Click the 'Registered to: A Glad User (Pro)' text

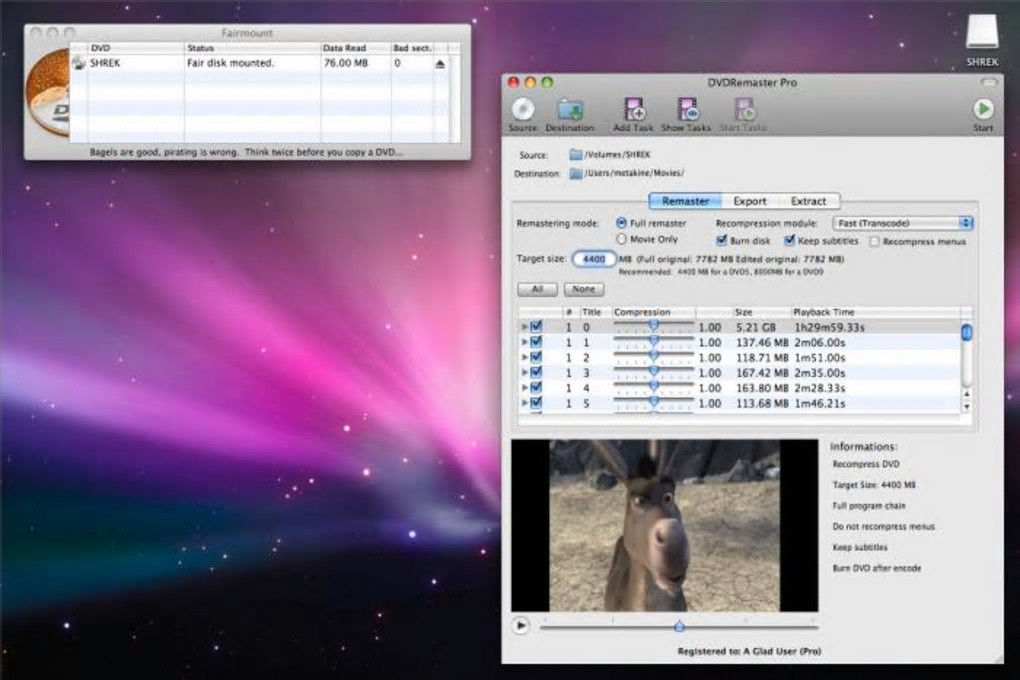(749, 651)
